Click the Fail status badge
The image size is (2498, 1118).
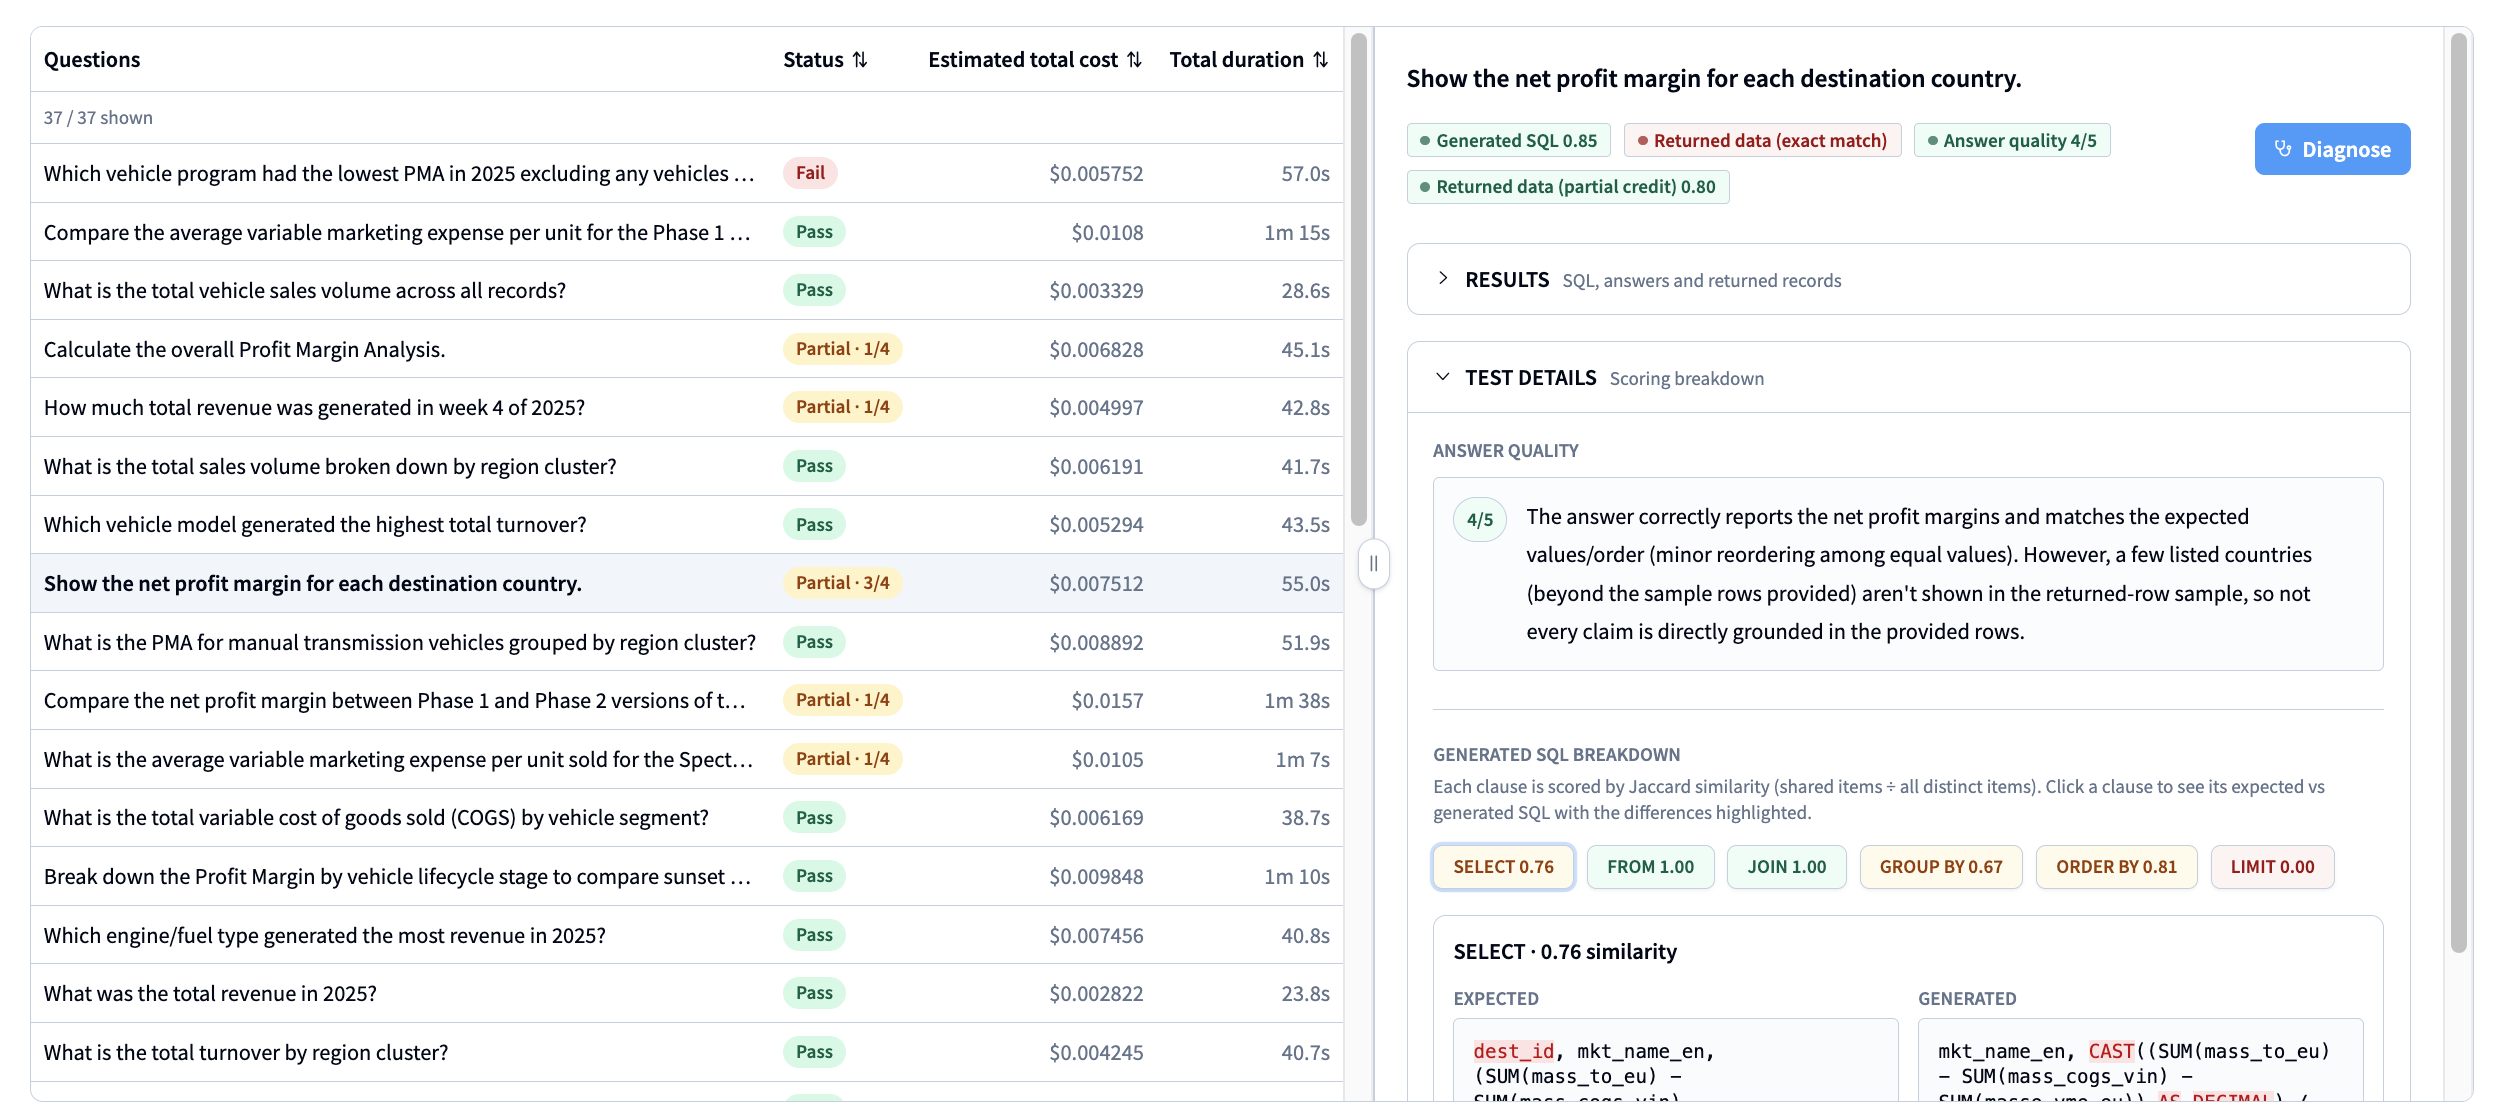[x=810, y=173]
